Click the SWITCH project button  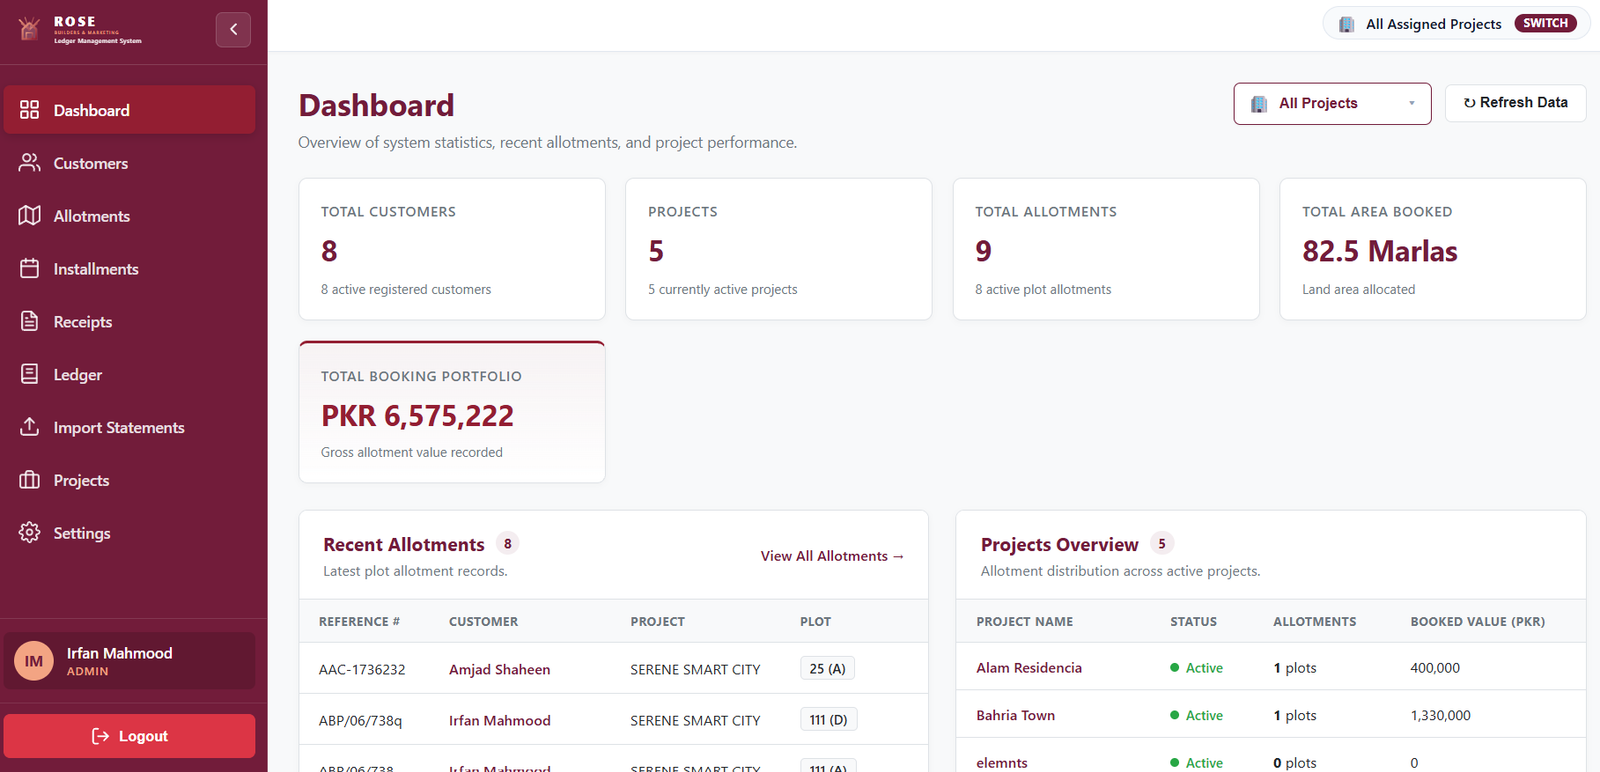1545,23
